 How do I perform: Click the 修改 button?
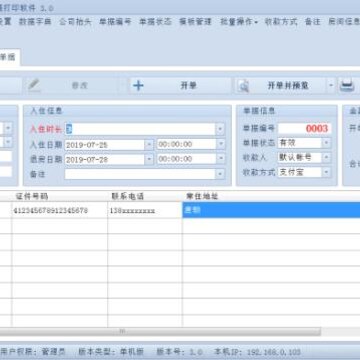(x=80, y=86)
